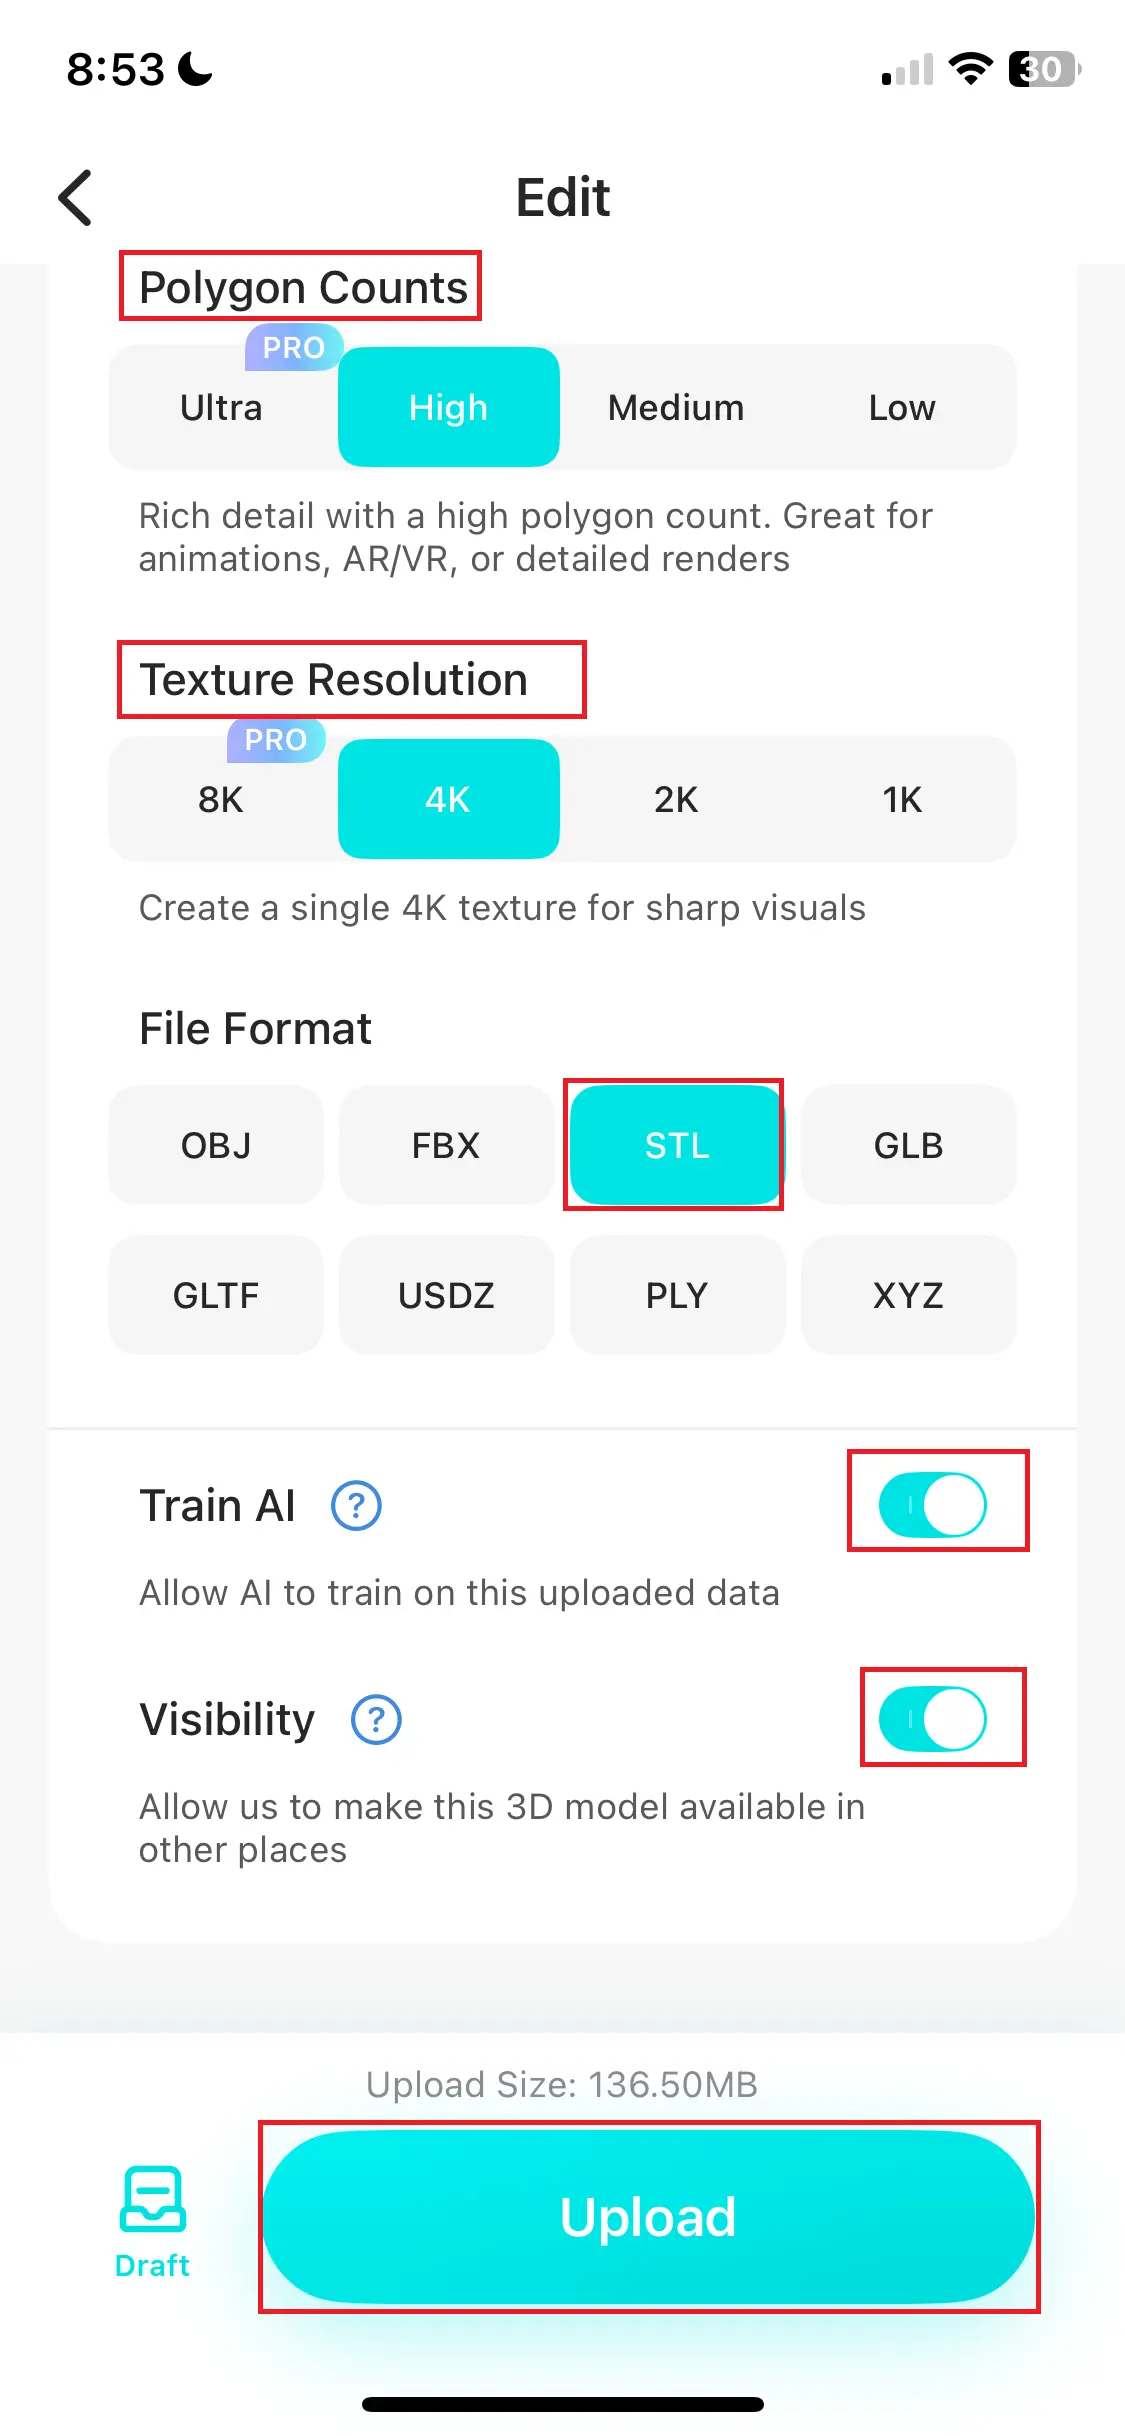Choose OBJ file format

point(216,1145)
